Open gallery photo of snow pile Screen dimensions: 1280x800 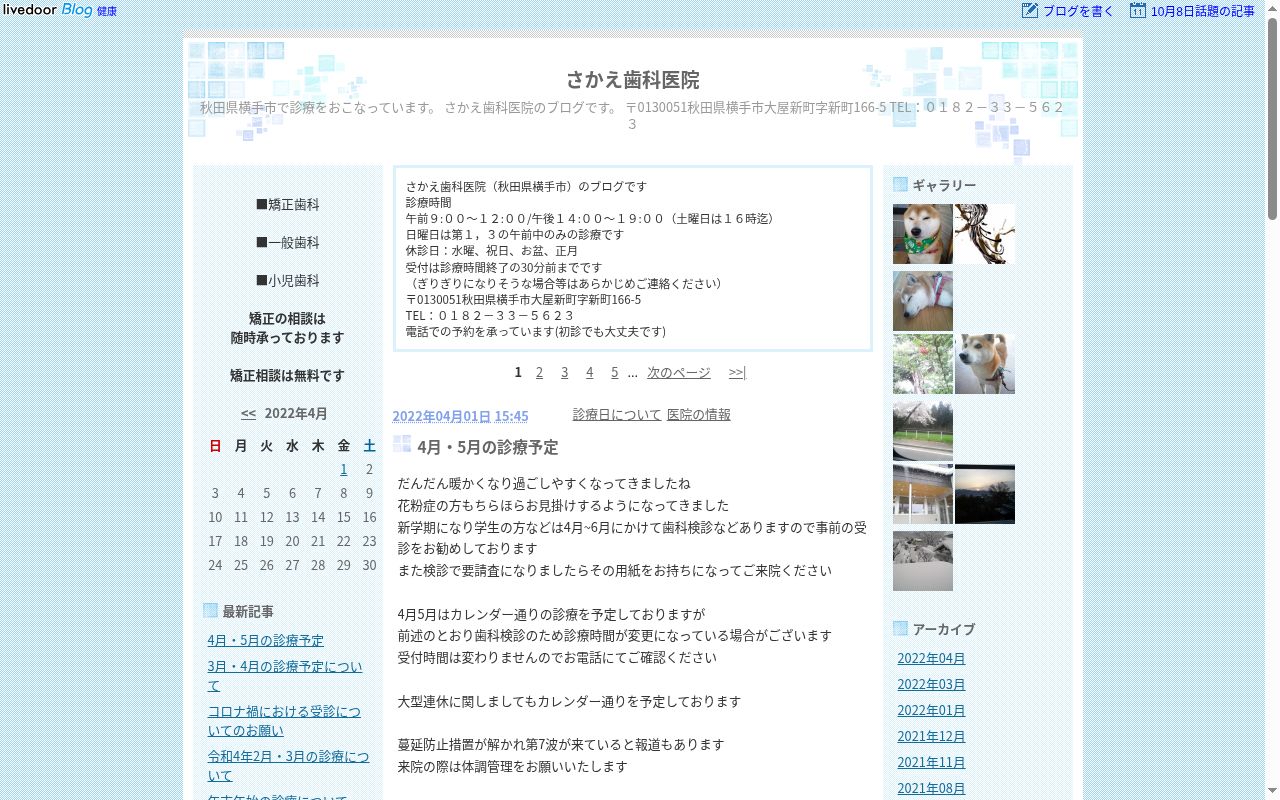[923, 561]
